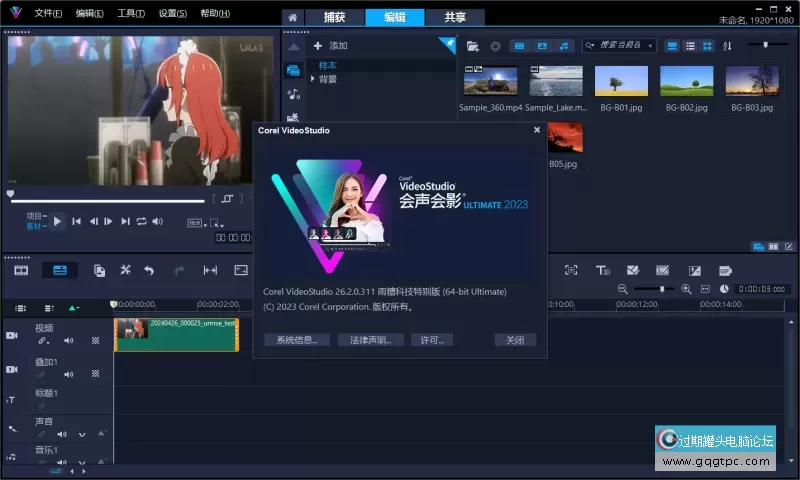Toggle ripple editing link on 视频 track
This screenshot has height=480, width=800.
[43, 341]
